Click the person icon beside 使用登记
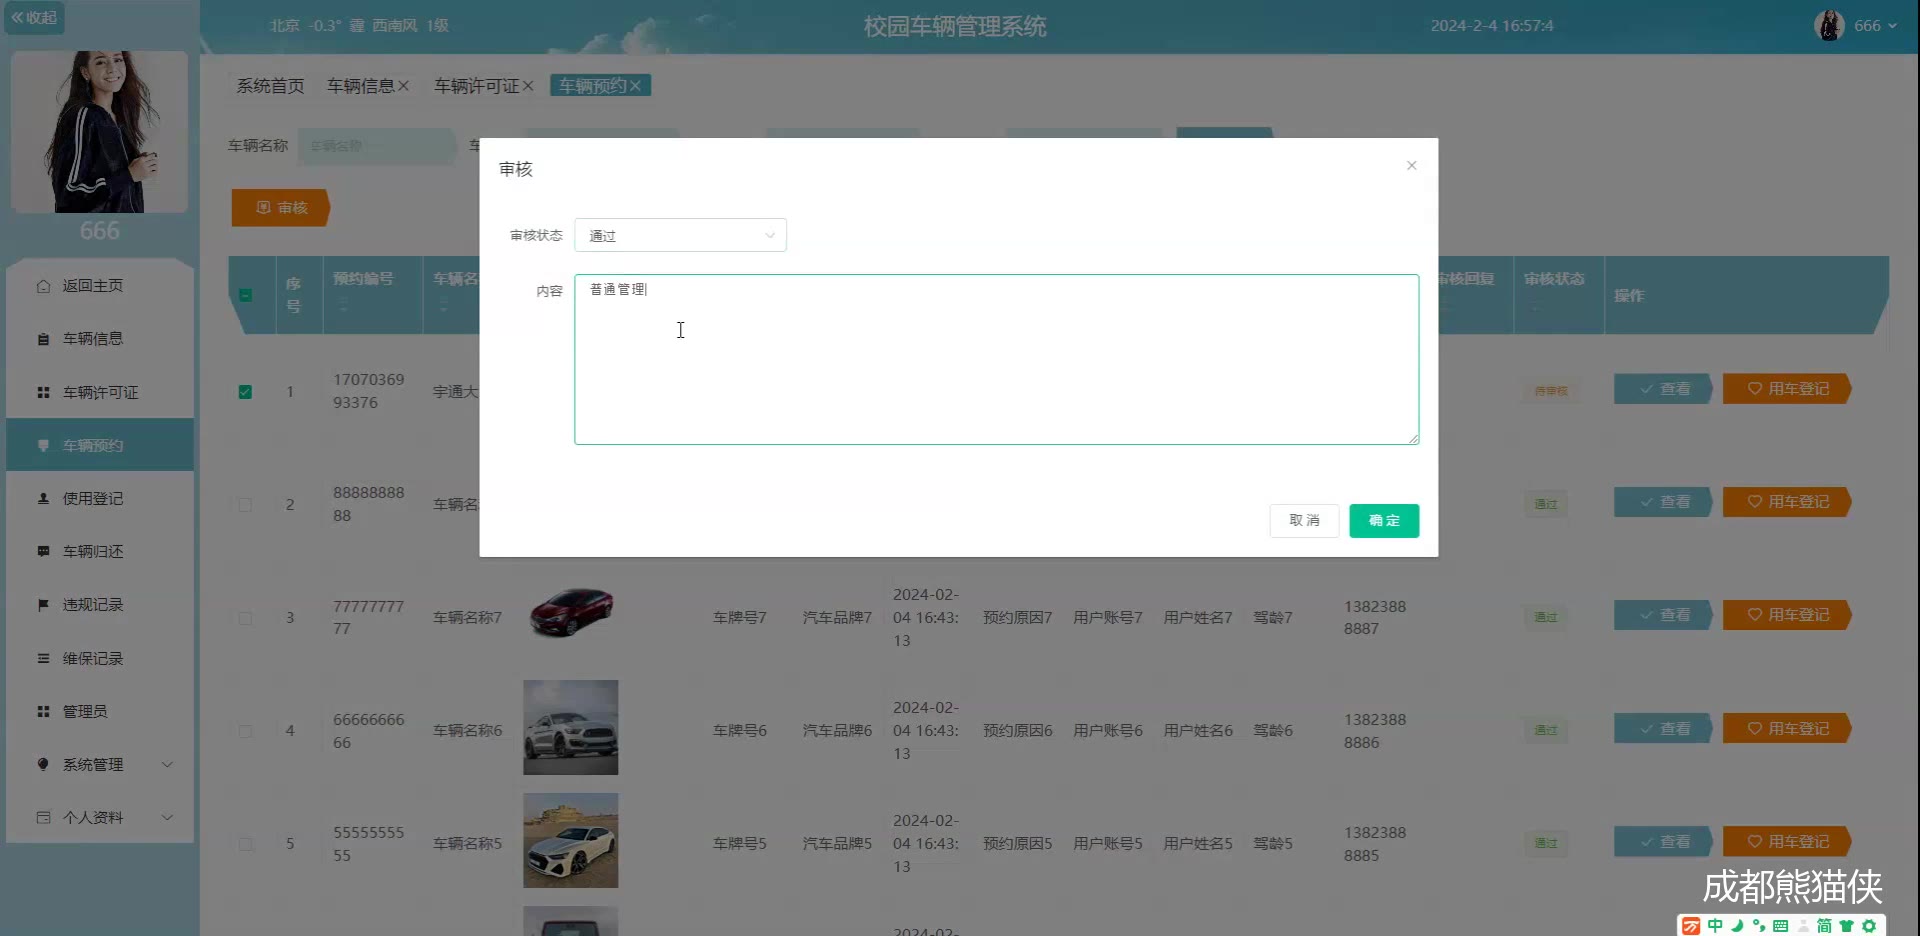The height and width of the screenshot is (936, 1920). click(x=43, y=498)
